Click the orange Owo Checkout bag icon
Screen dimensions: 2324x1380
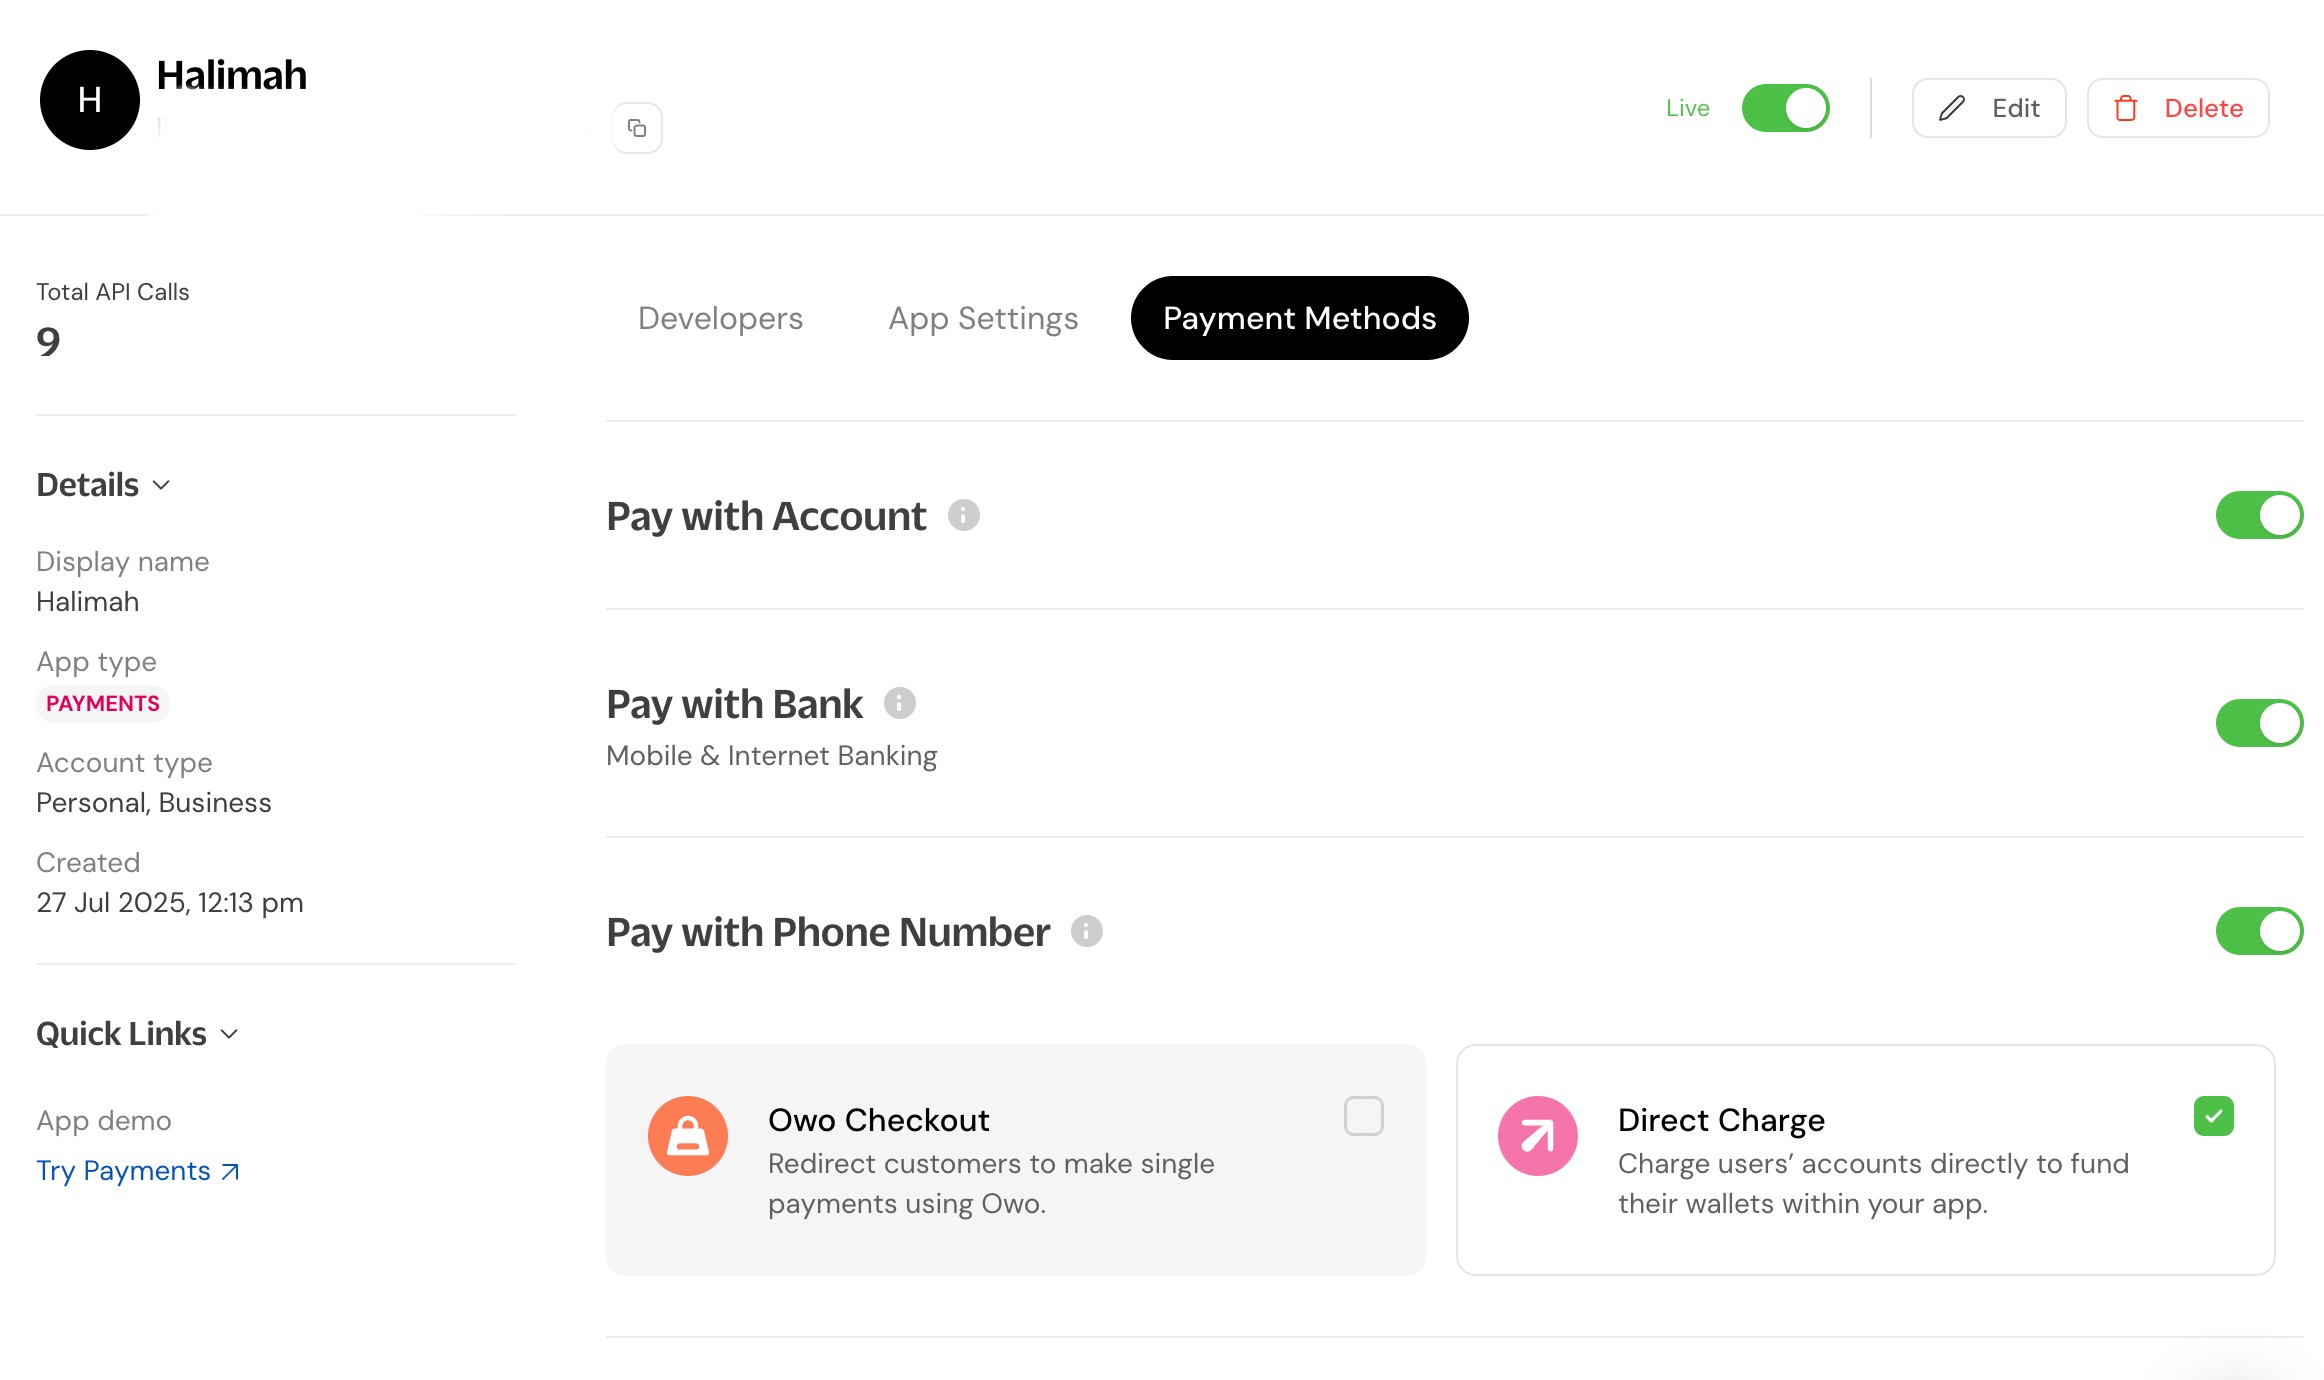(x=688, y=1136)
